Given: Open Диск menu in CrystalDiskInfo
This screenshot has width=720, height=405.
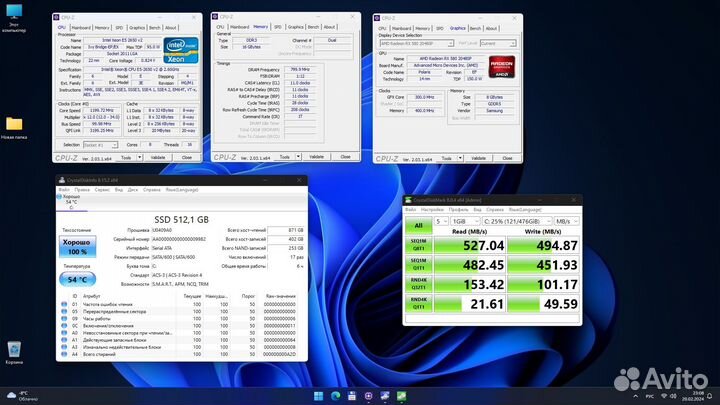Looking at the screenshot, I should click(133, 190).
